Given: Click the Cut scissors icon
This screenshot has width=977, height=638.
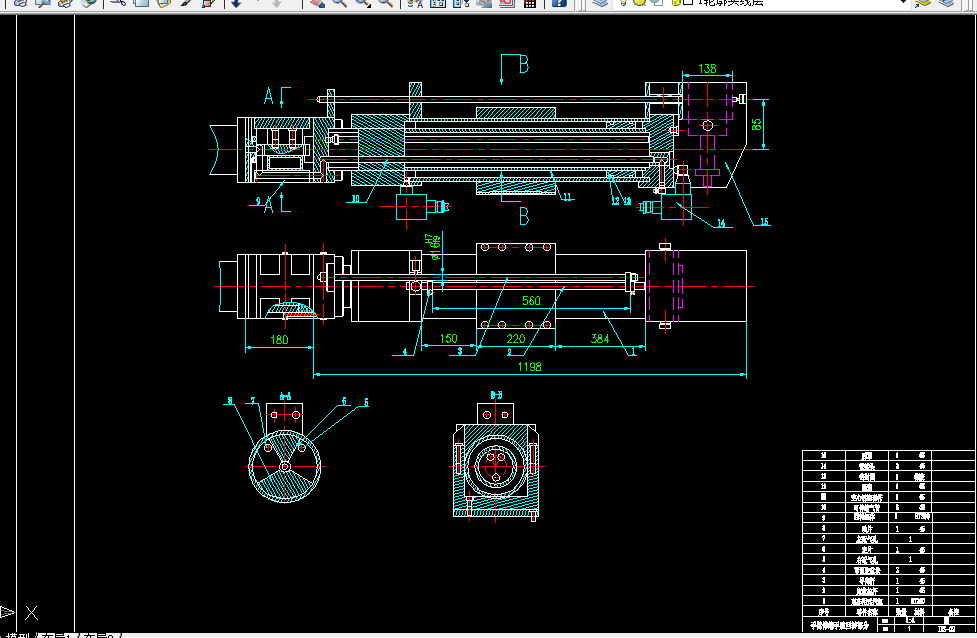Looking at the screenshot, I should (x=118, y=2).
